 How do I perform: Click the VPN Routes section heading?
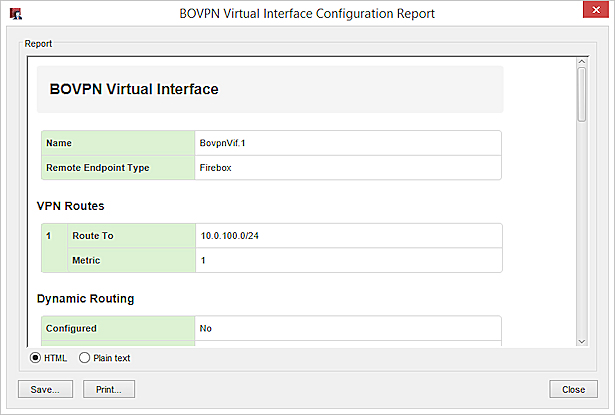[x=71, y=206]
